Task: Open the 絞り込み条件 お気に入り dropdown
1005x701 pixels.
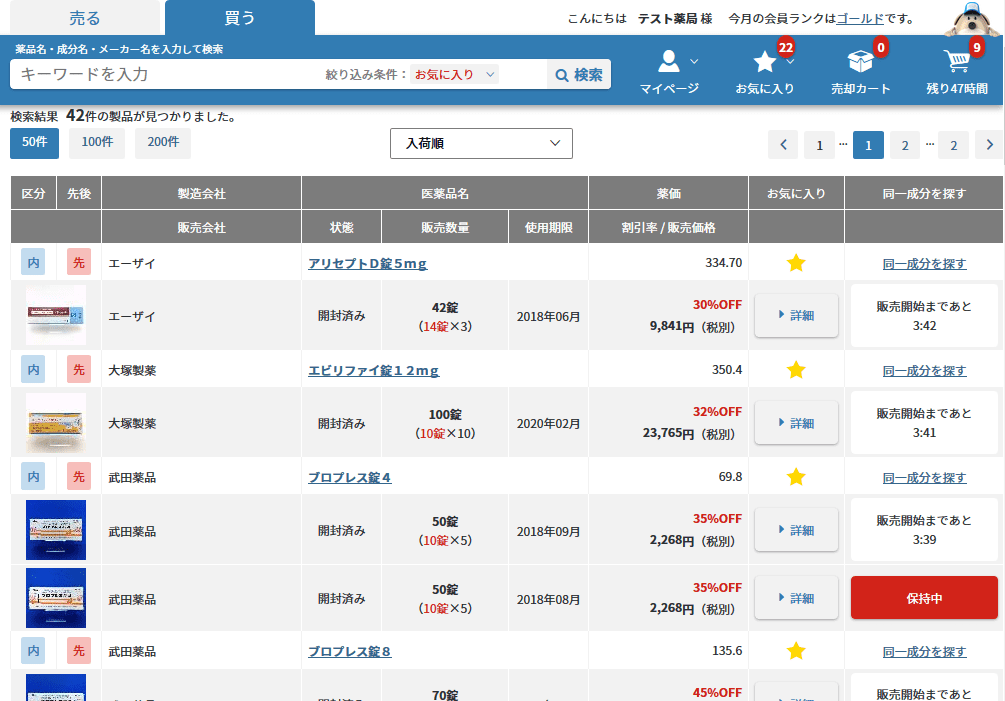Action: (x=454, y=74)
